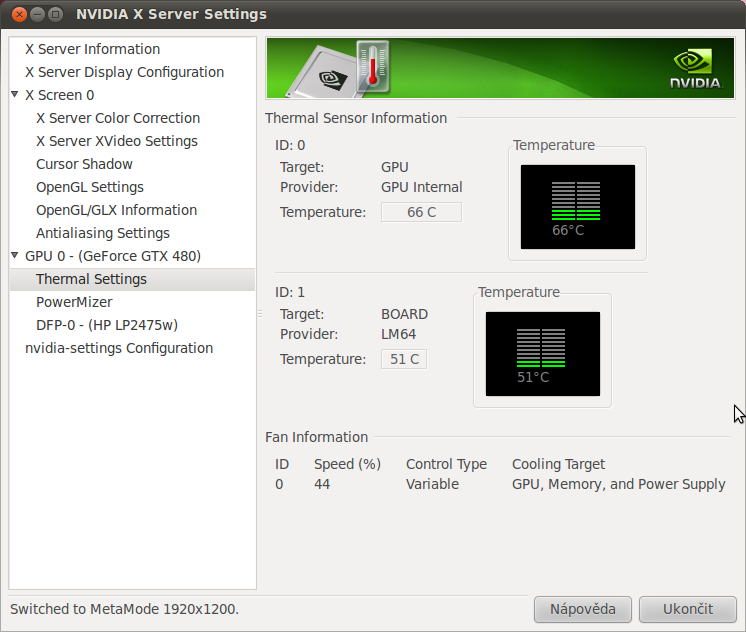Screen dimensions: 746x632
Task: Click the Variable control type value
Action: coord(432,484)
